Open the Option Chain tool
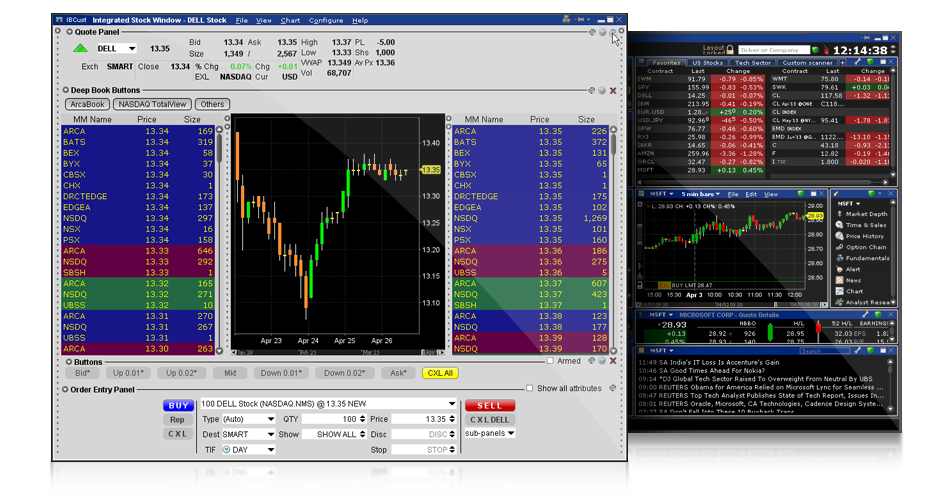948x500 pixels. tap(864, 247)
